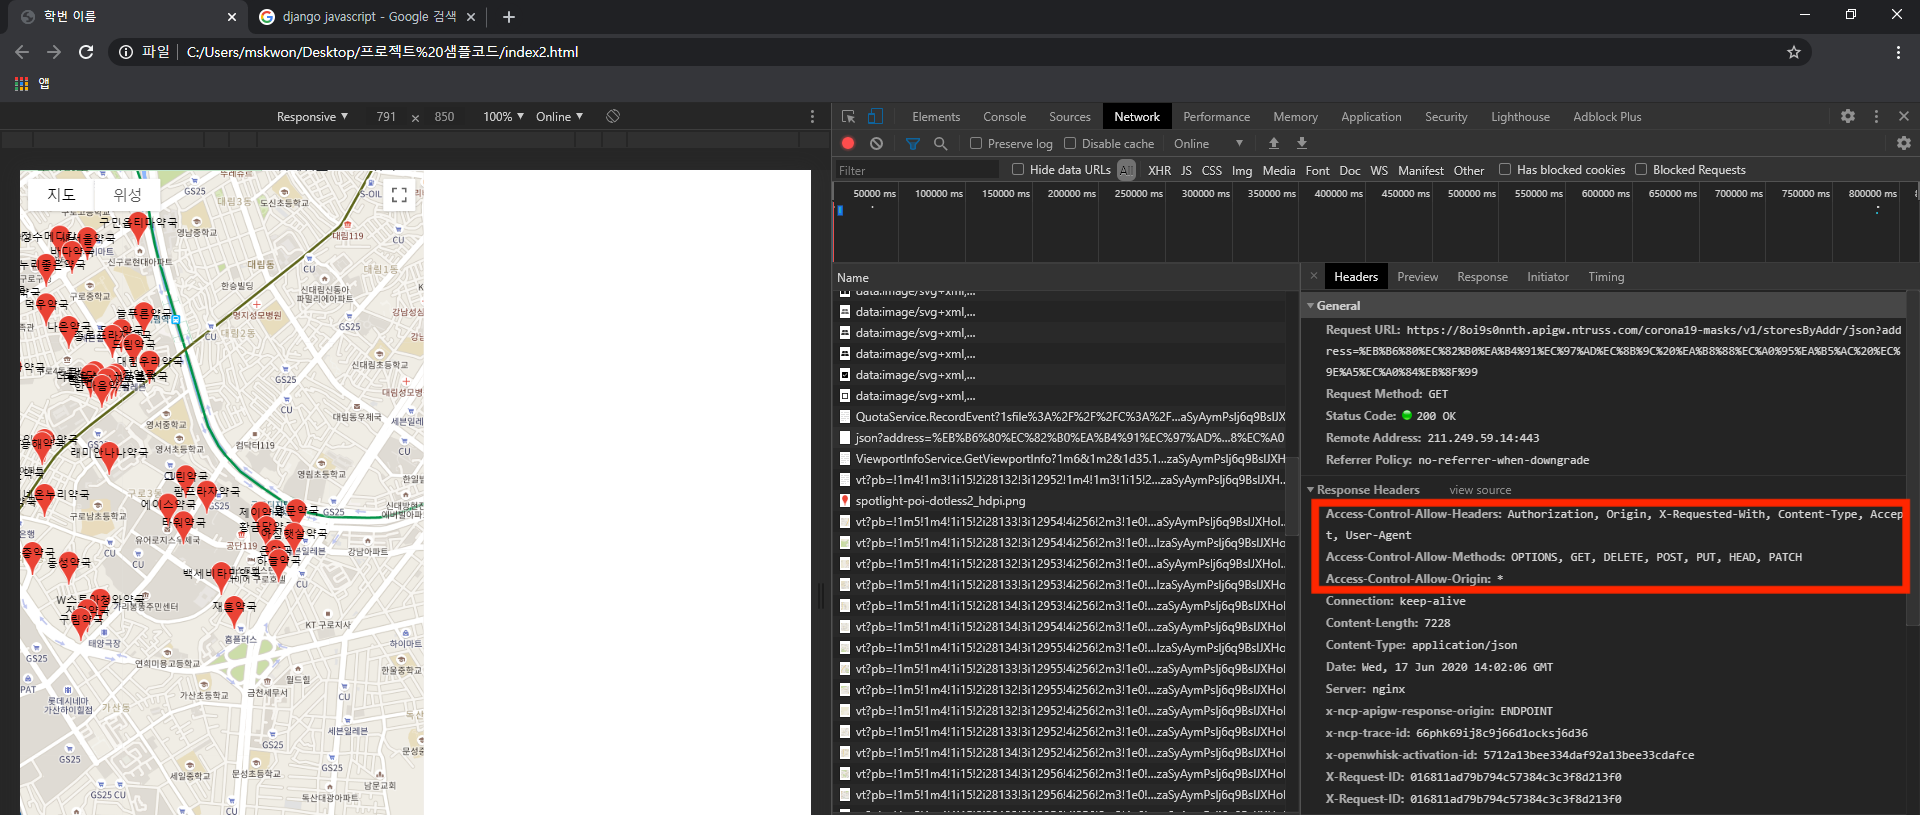1920x815 pixels.
Task: Open the Sources panel
Action: tap(1069, 116)
